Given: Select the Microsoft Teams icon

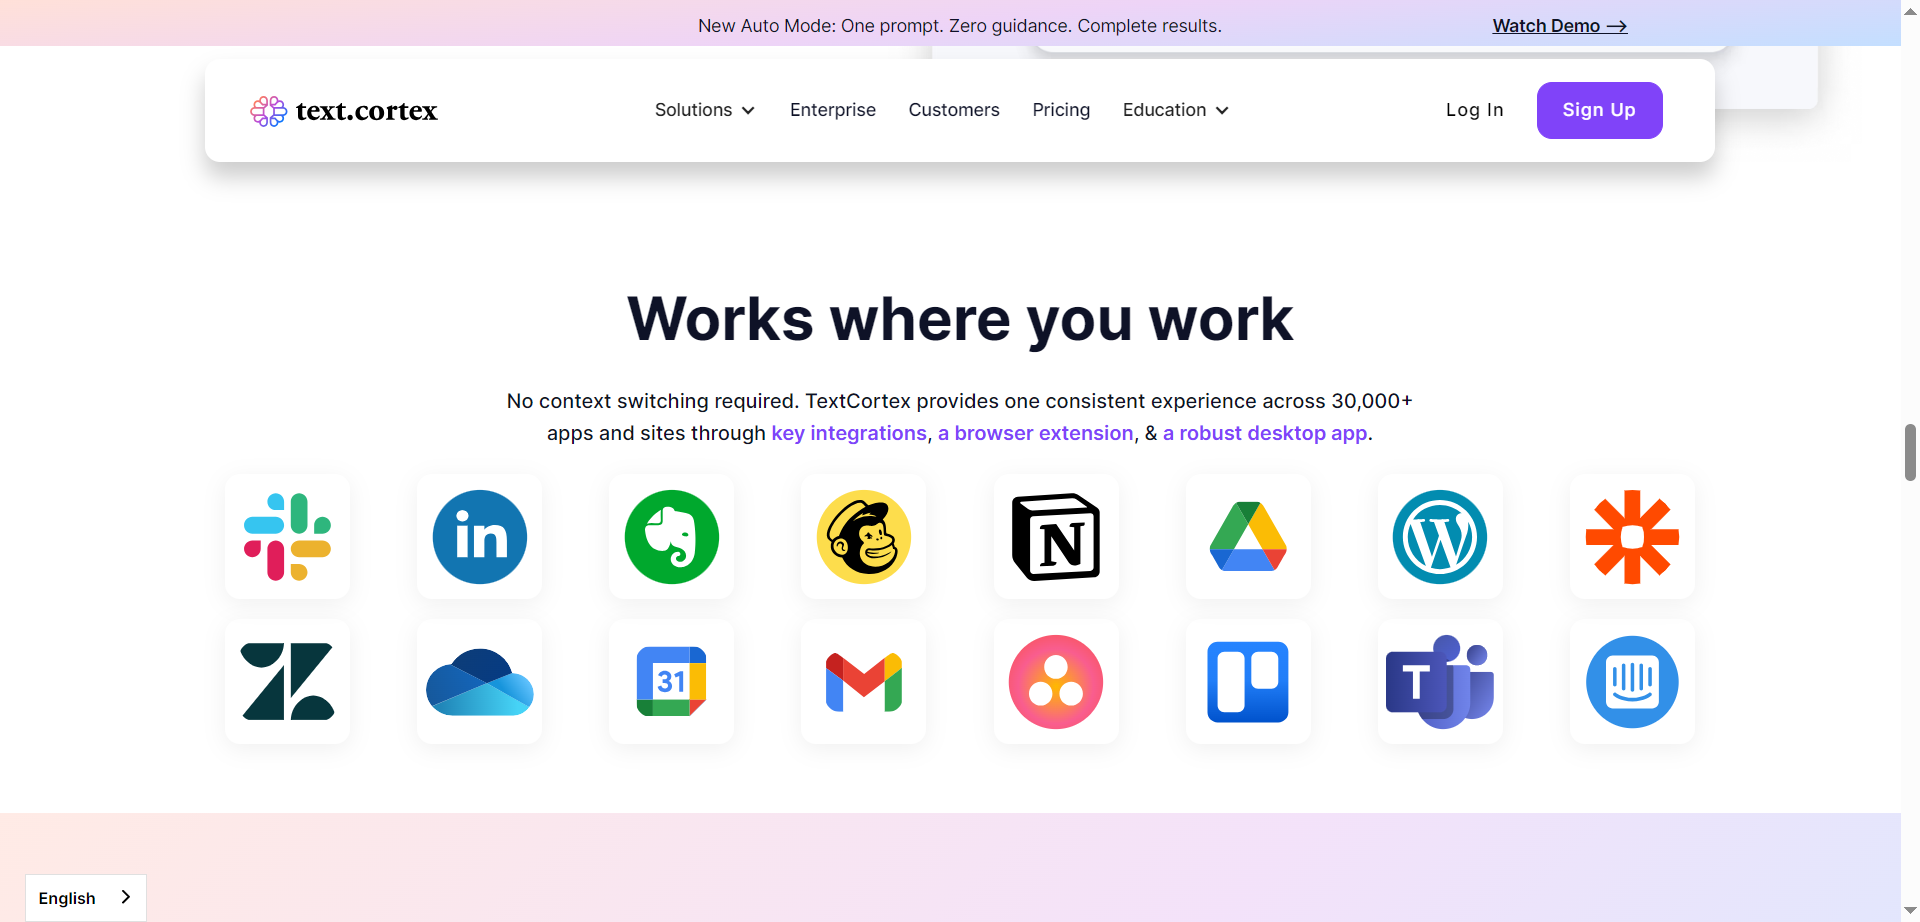Looking at the screenshot, I should pos(1440,682).
